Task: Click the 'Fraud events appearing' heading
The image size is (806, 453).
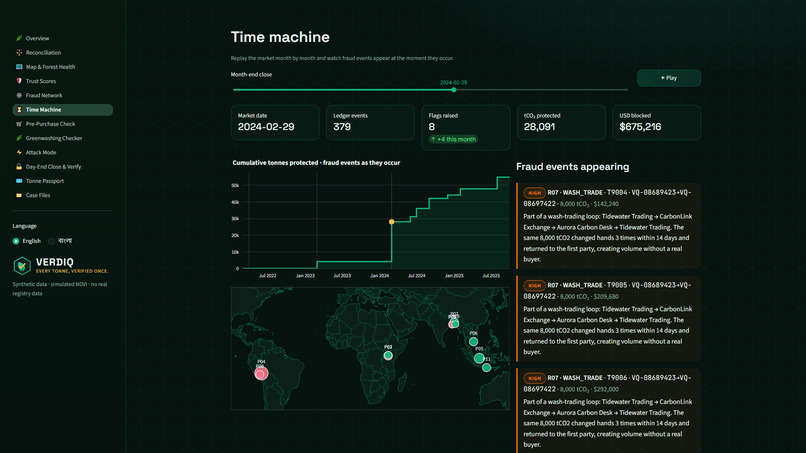Action: [573, 167]
